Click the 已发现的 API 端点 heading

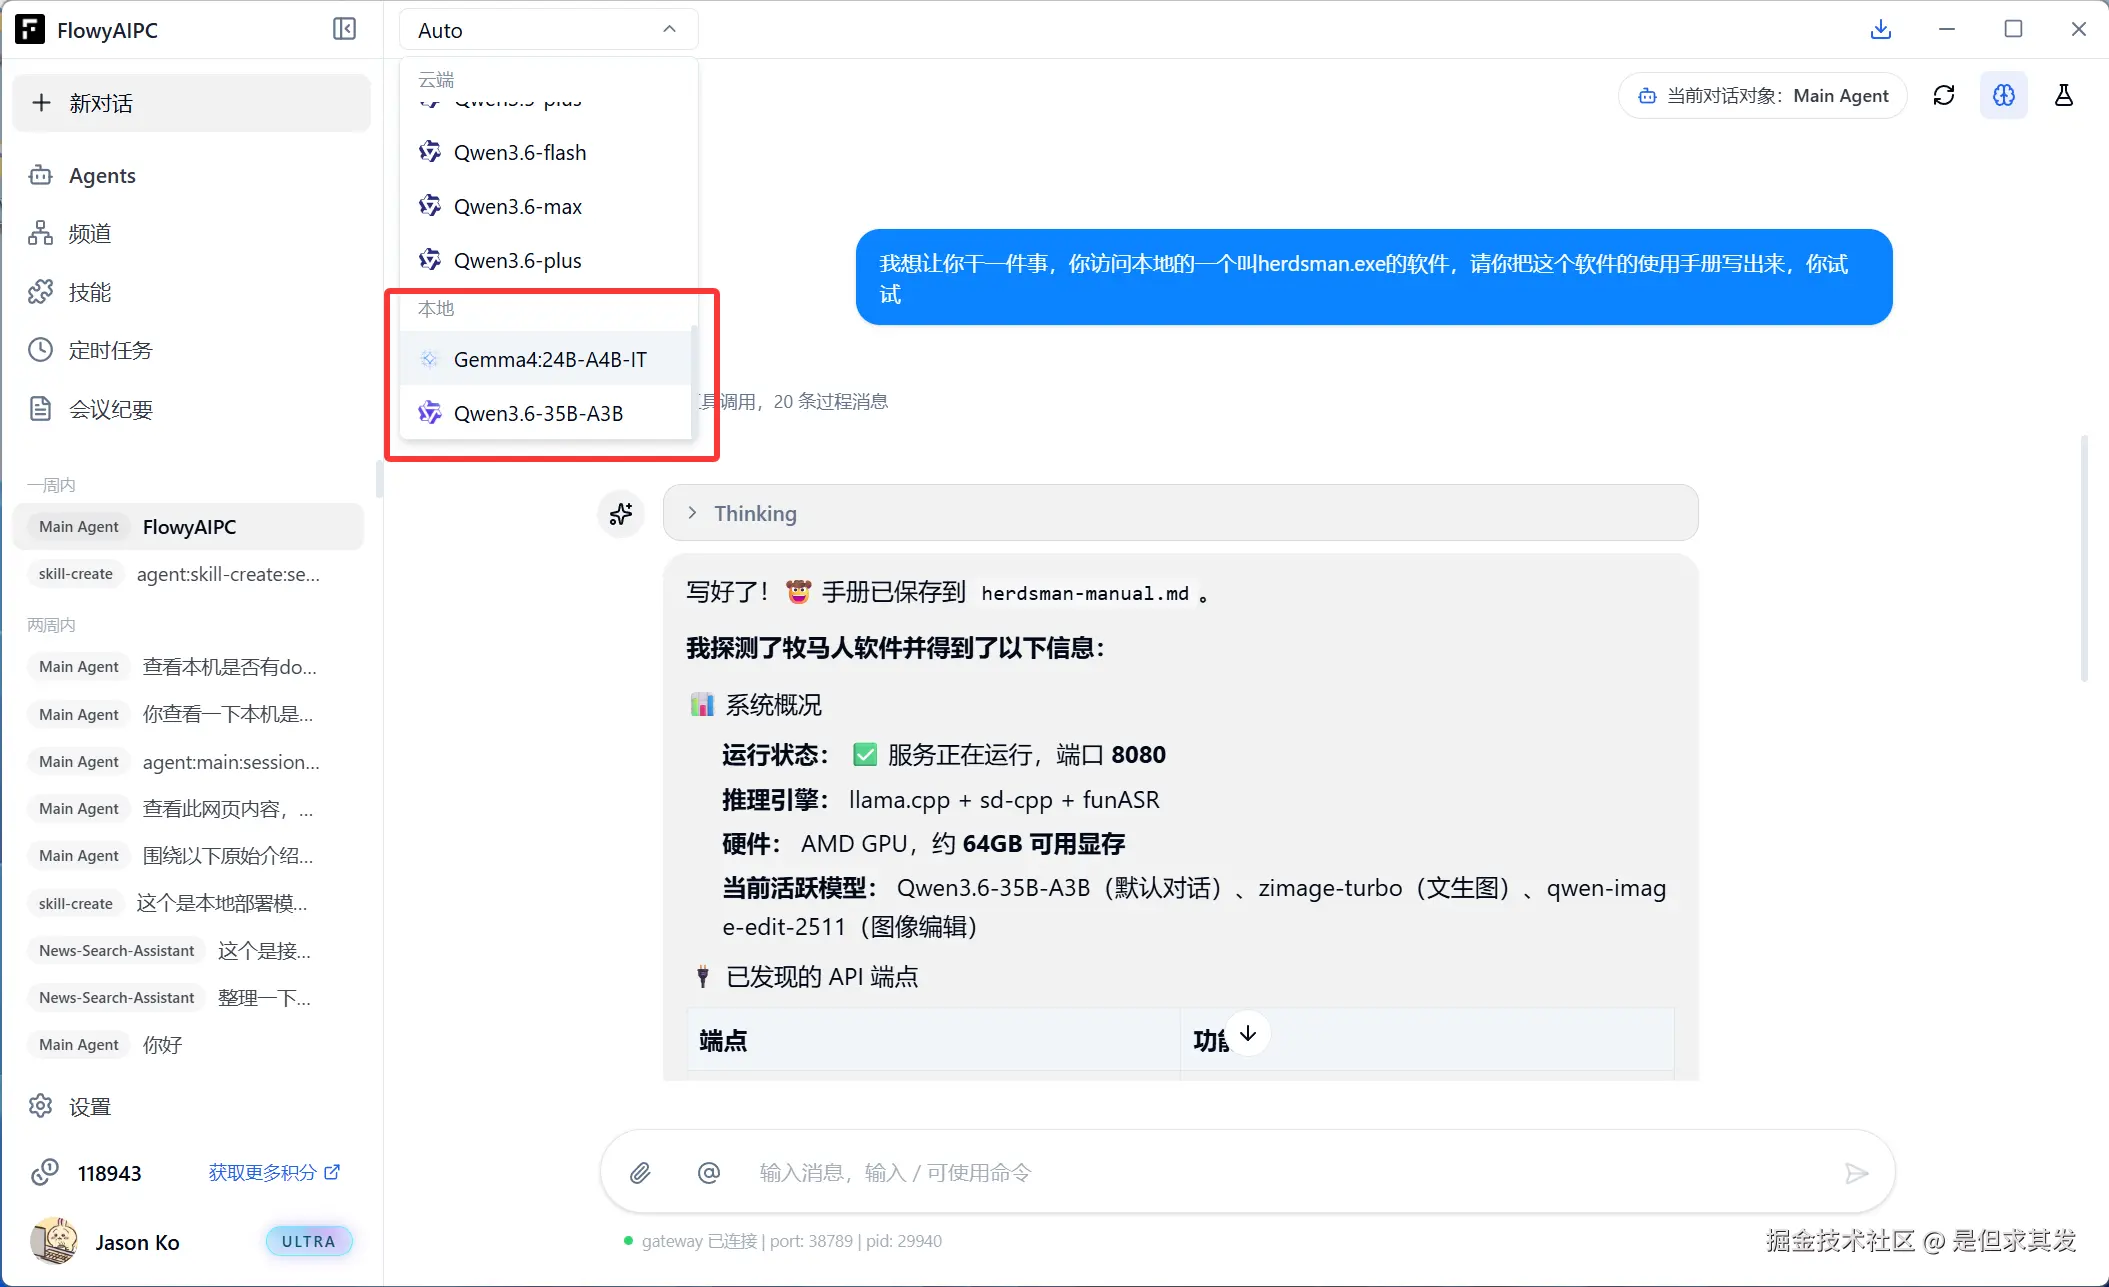pyautogui.click(x=822, y=977)
